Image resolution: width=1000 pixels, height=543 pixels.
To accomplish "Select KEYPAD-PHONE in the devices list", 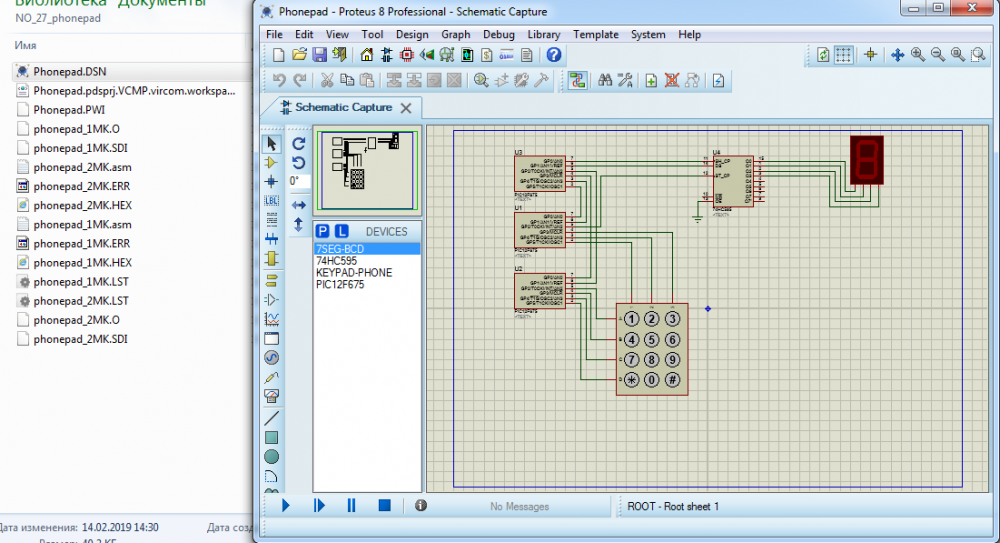I will point(354,272).
